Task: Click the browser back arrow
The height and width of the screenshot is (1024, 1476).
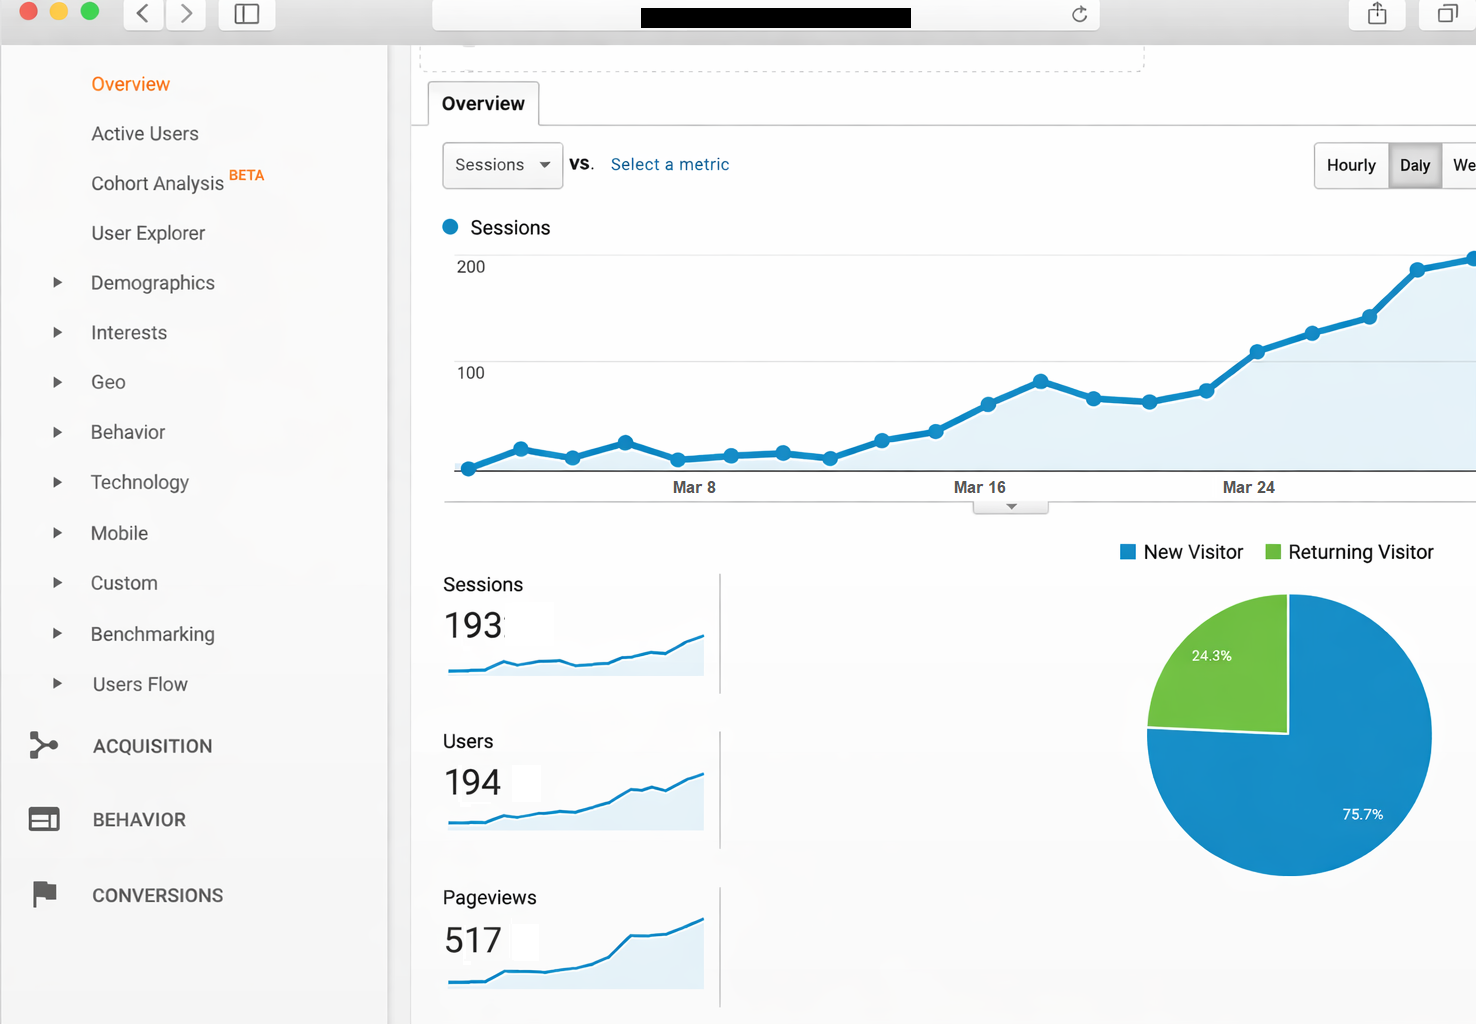Action: coord(143,14)
